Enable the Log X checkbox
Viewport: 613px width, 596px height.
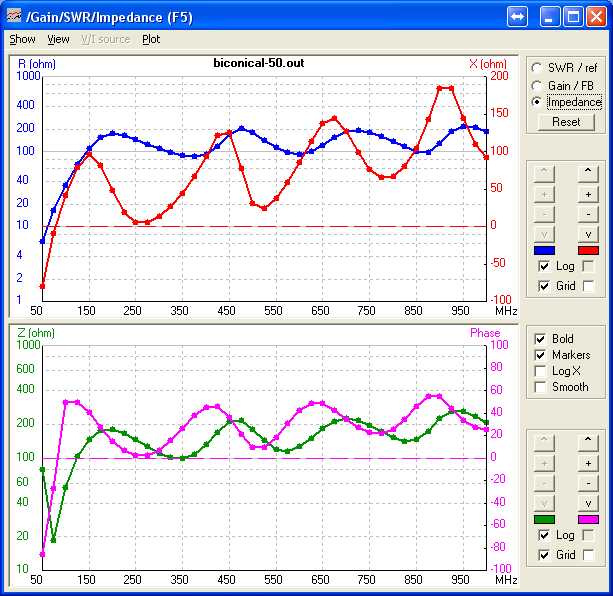click(541, 371)
